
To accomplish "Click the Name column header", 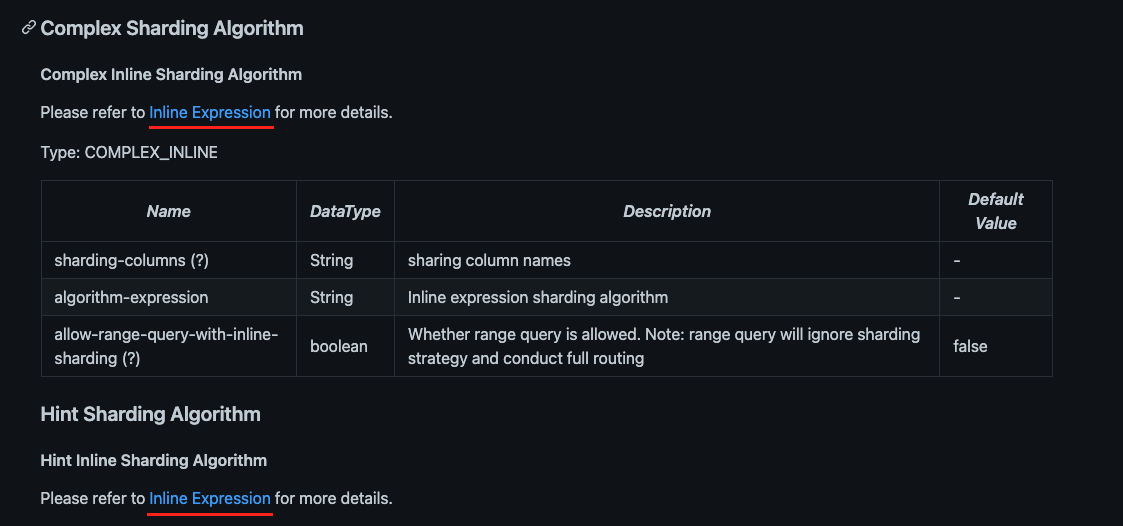I will point(169,211).
